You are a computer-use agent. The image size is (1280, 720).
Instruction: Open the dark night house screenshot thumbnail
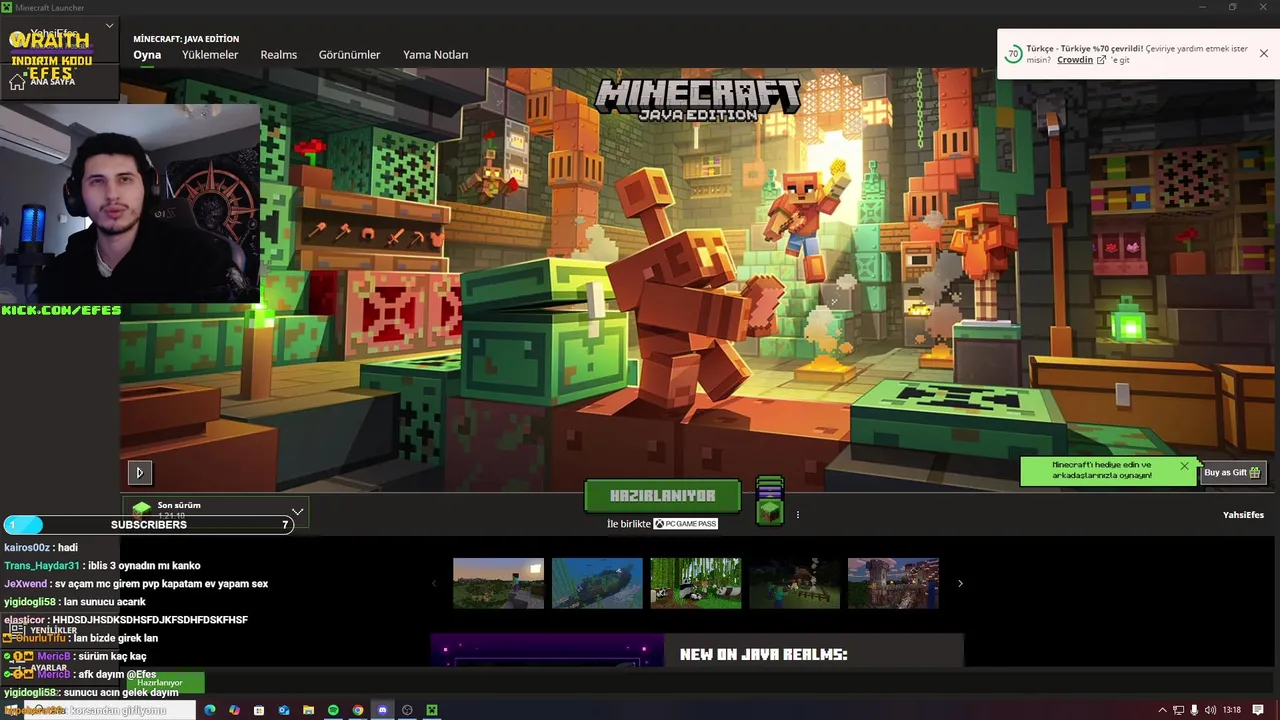coord(795,583)
